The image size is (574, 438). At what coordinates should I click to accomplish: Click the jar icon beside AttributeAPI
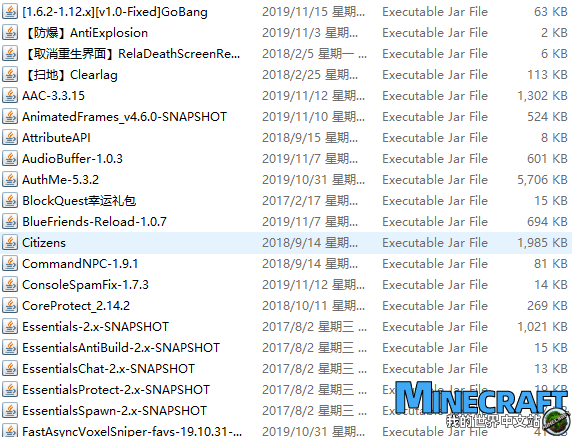point(10,138)
